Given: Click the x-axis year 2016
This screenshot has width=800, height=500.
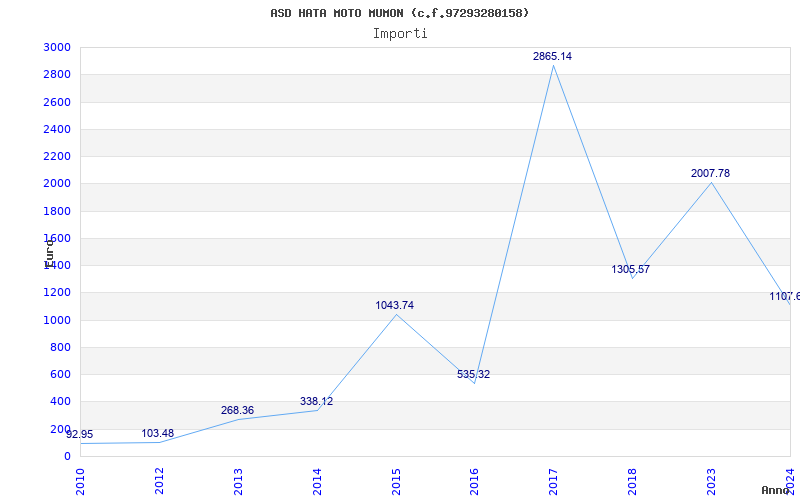Looking at the screenshot, I should [474, 481].
